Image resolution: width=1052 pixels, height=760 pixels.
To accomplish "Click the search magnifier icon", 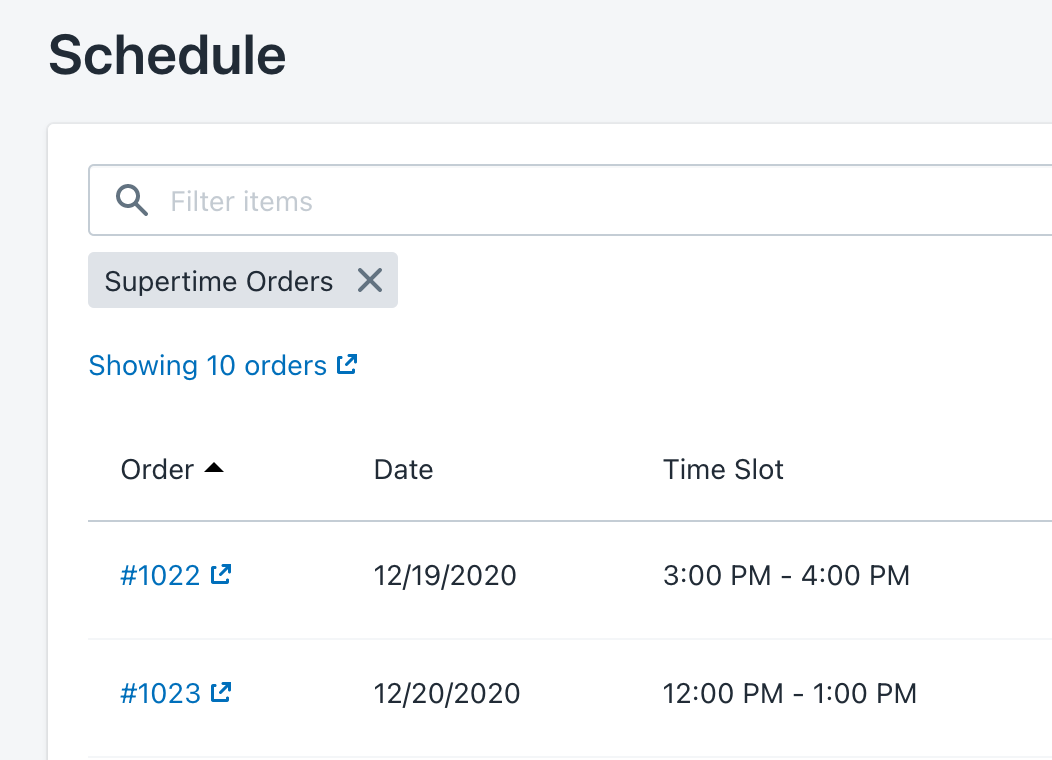I will [x=132, y=201].
